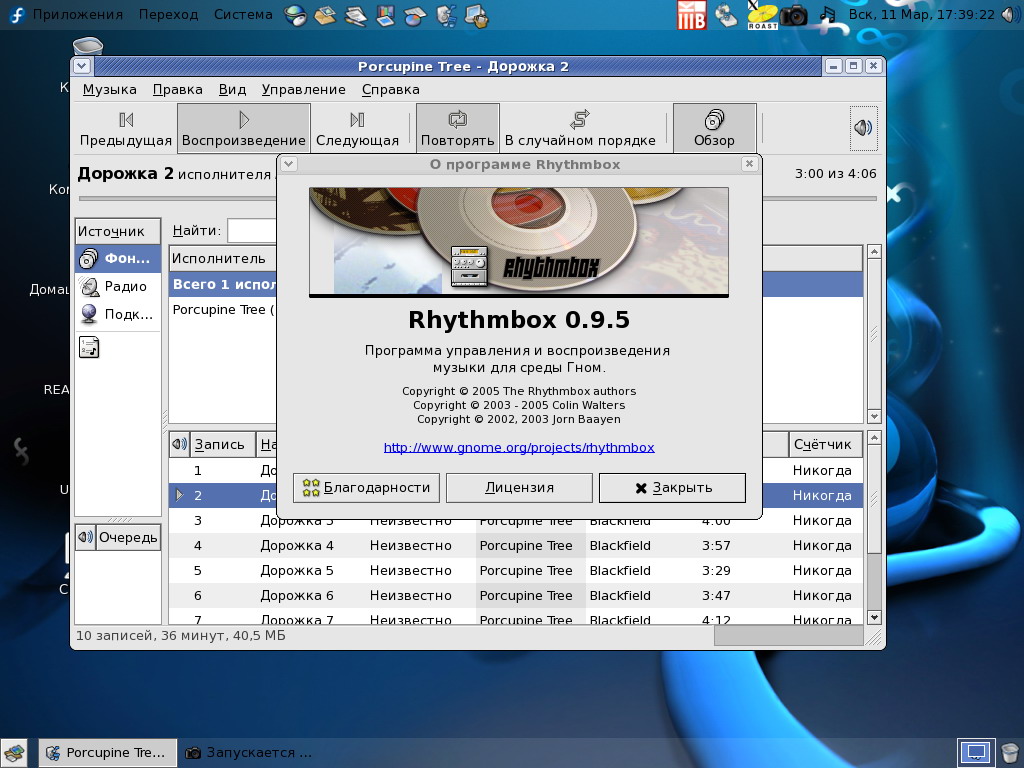This screenshot has width=1024, height=768.
Task: Skip to next track with Следующая
Action: pos(357,129)
